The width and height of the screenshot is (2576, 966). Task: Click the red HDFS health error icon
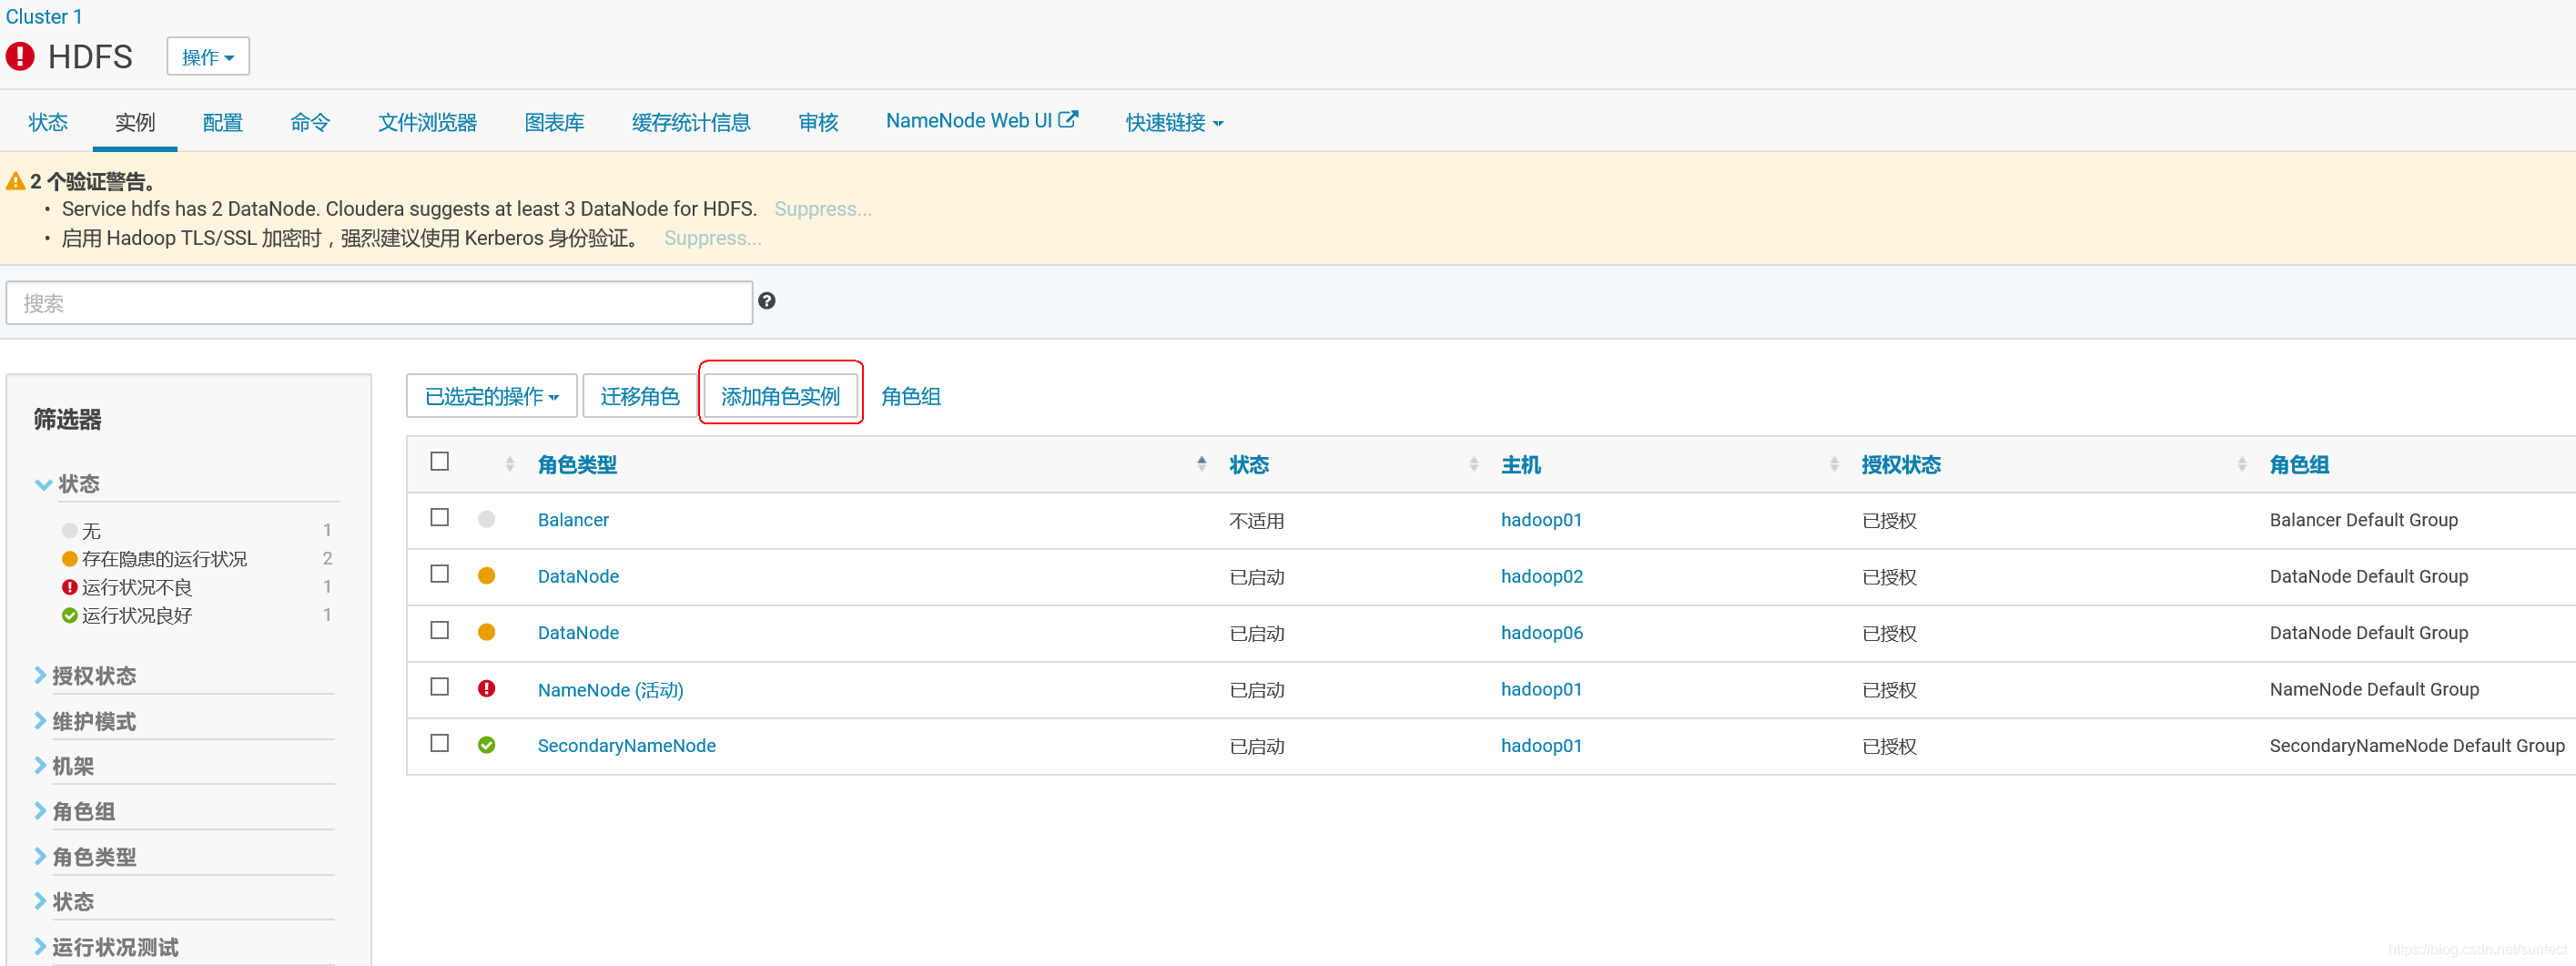click(20, 56)
